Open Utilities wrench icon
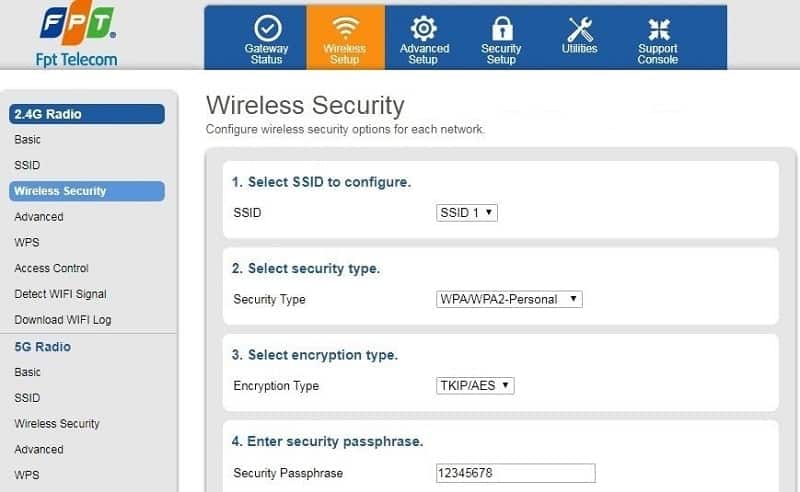800x492 pixels. tap(580, 29)
